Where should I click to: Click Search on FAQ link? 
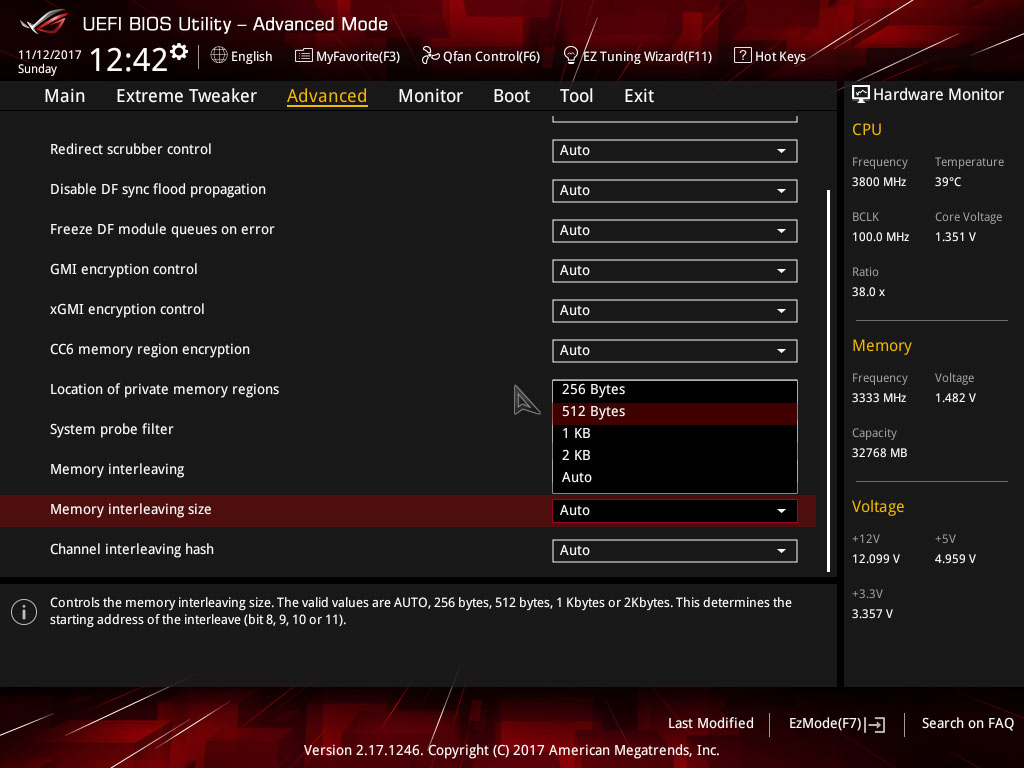967,724
